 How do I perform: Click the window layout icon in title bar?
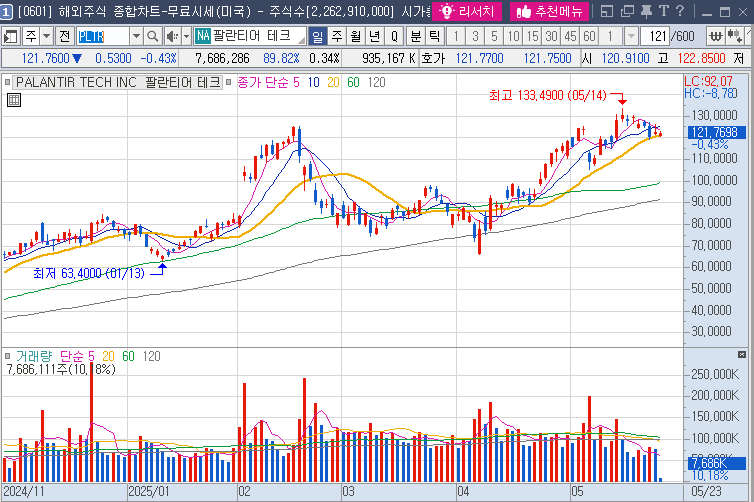point(607,12)
